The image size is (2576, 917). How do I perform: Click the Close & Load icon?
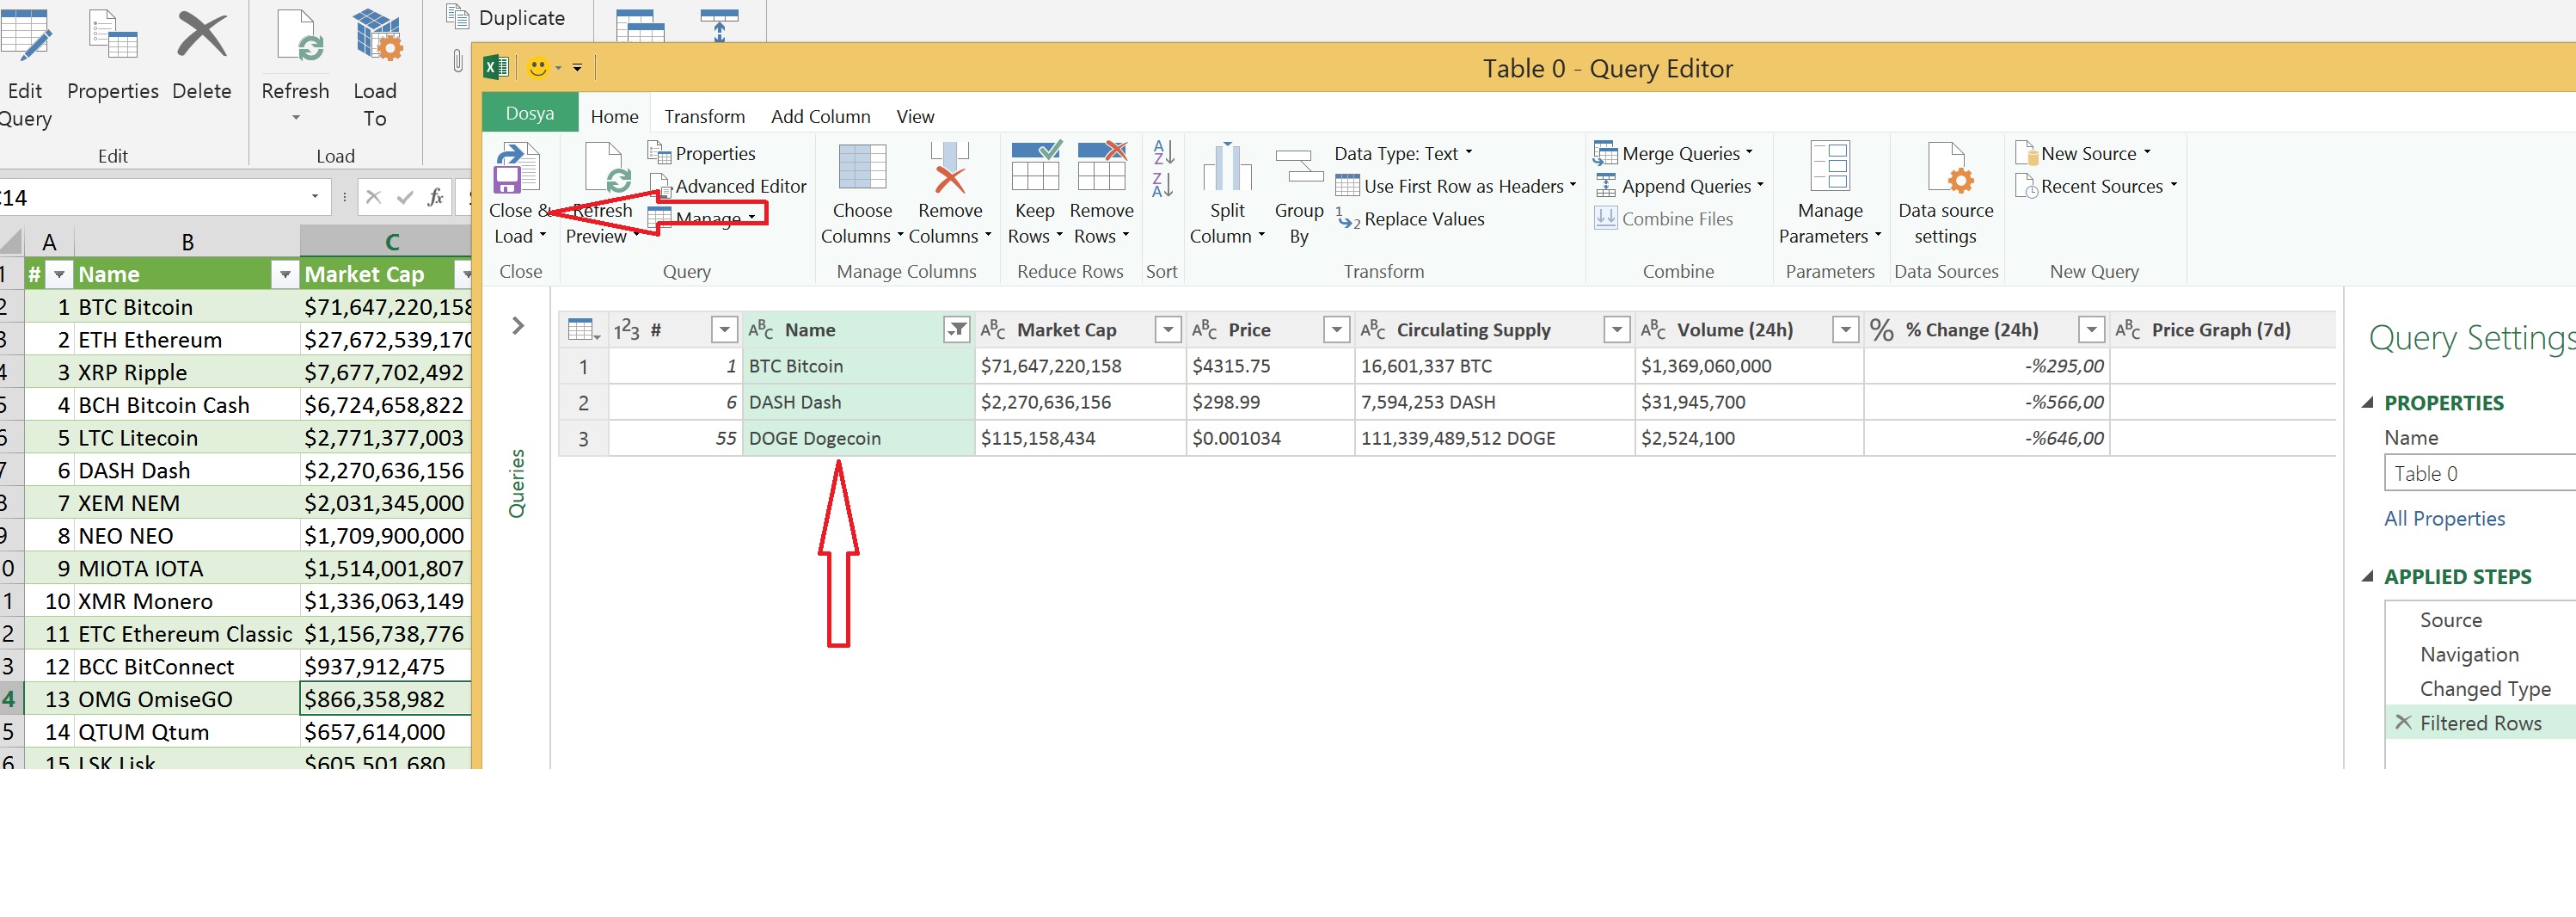coord(516,169)
